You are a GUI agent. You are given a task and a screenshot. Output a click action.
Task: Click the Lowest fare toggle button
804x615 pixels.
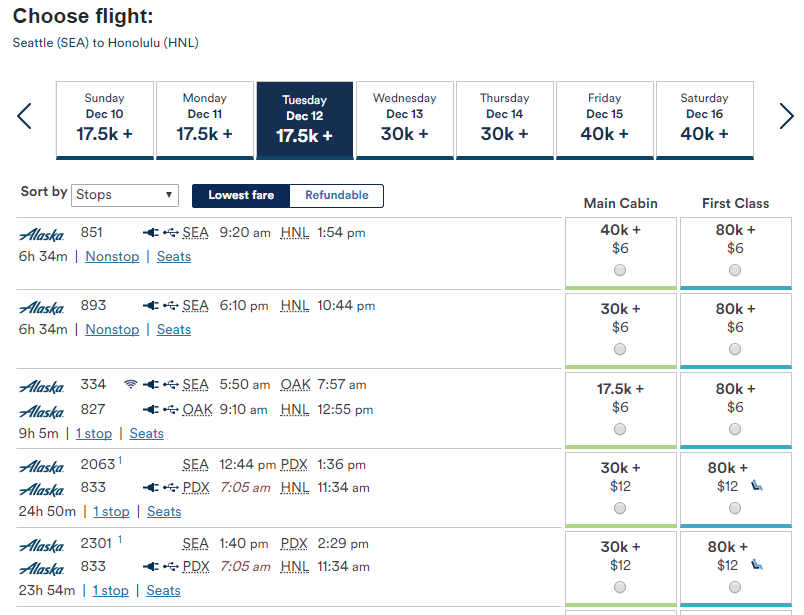tap(241, 196)
